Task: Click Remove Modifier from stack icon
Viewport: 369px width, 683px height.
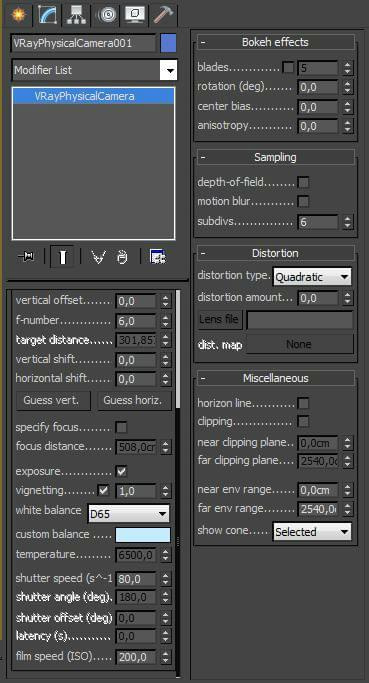Action: click(123, 257)
